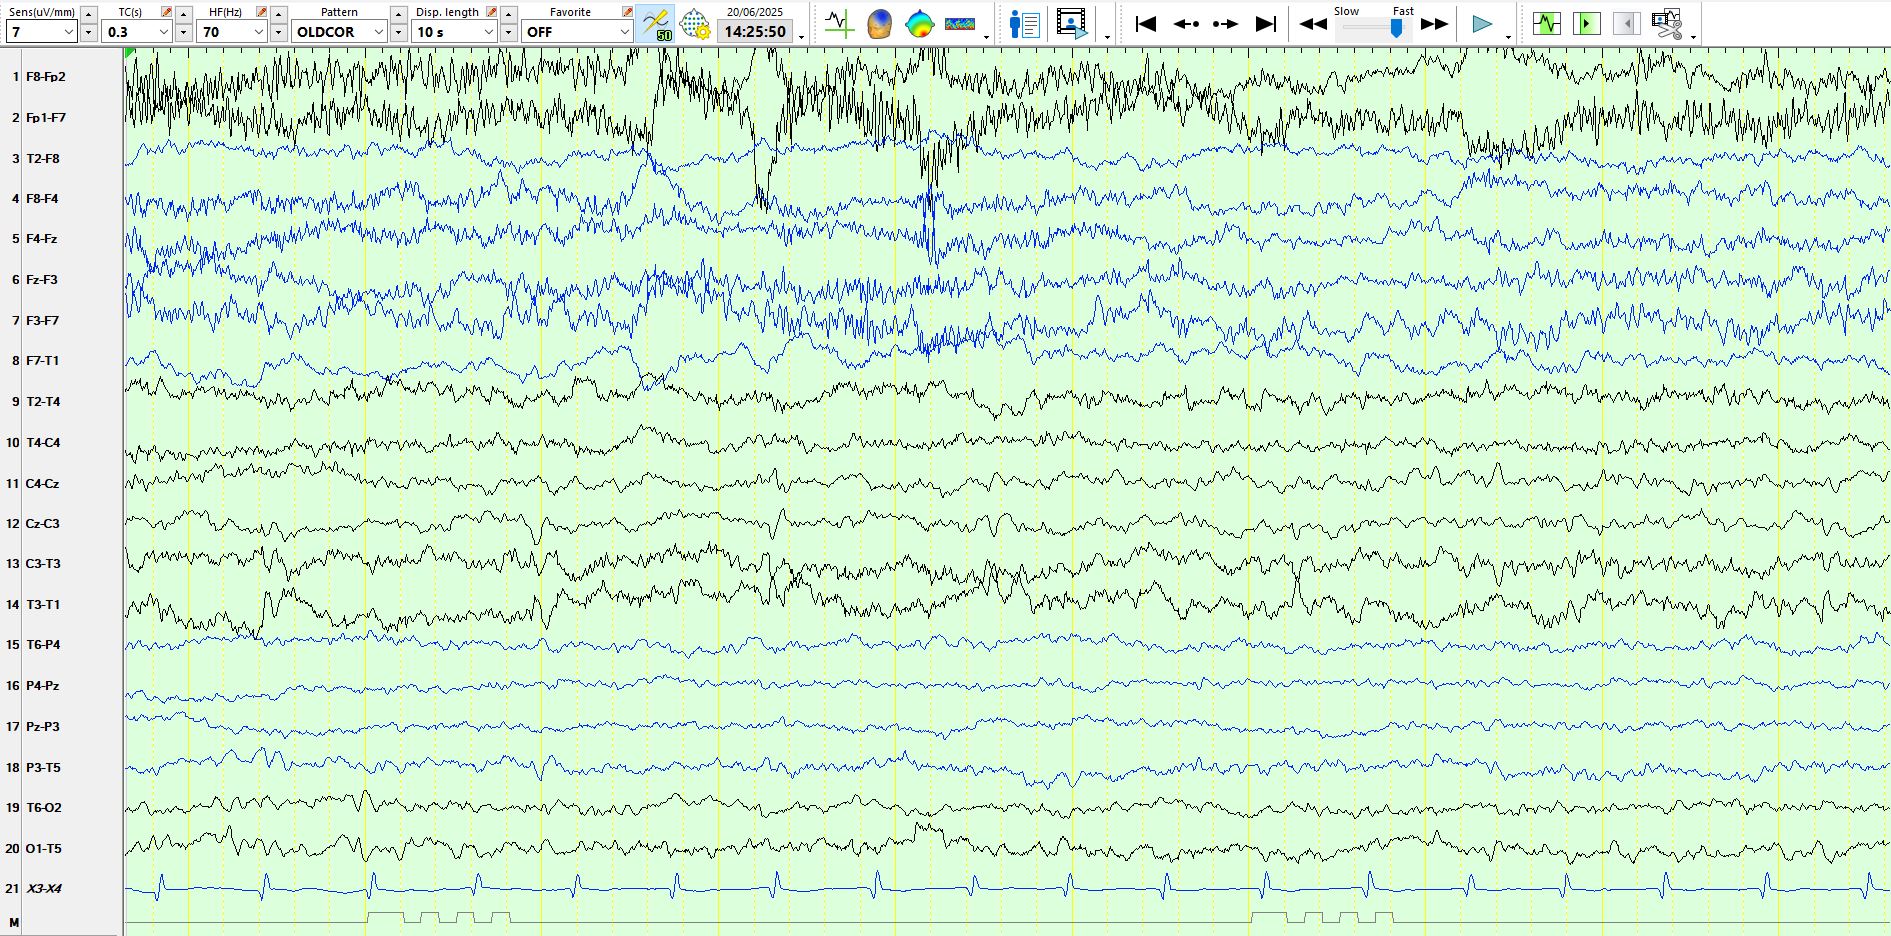Edit the TC(s) preset list
Viewport: 1891px width, 936px height.
click(x=166, y=12)
